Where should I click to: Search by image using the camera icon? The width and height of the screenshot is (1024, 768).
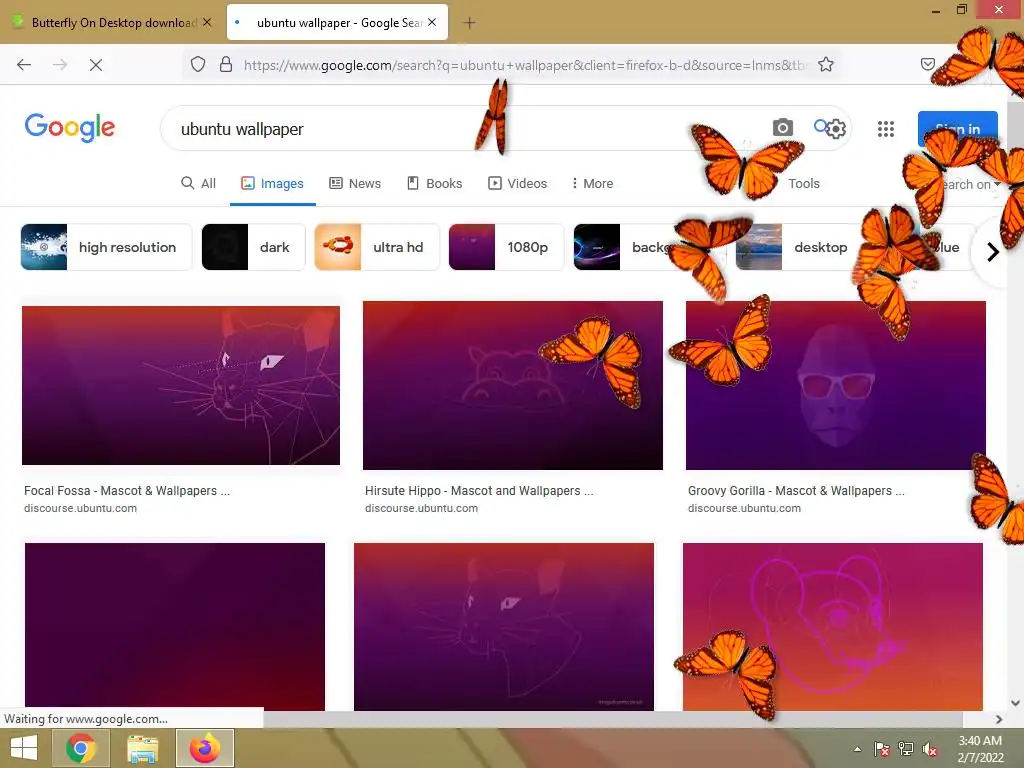(x=782, y=127)
